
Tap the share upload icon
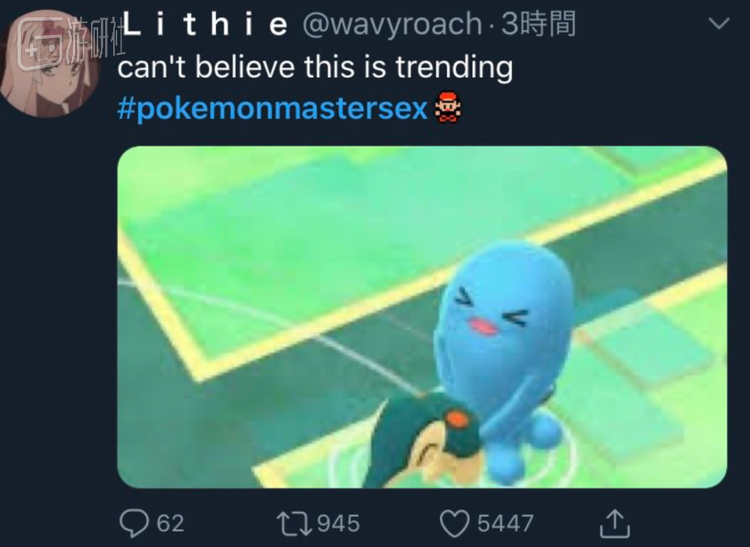(615, 523)
